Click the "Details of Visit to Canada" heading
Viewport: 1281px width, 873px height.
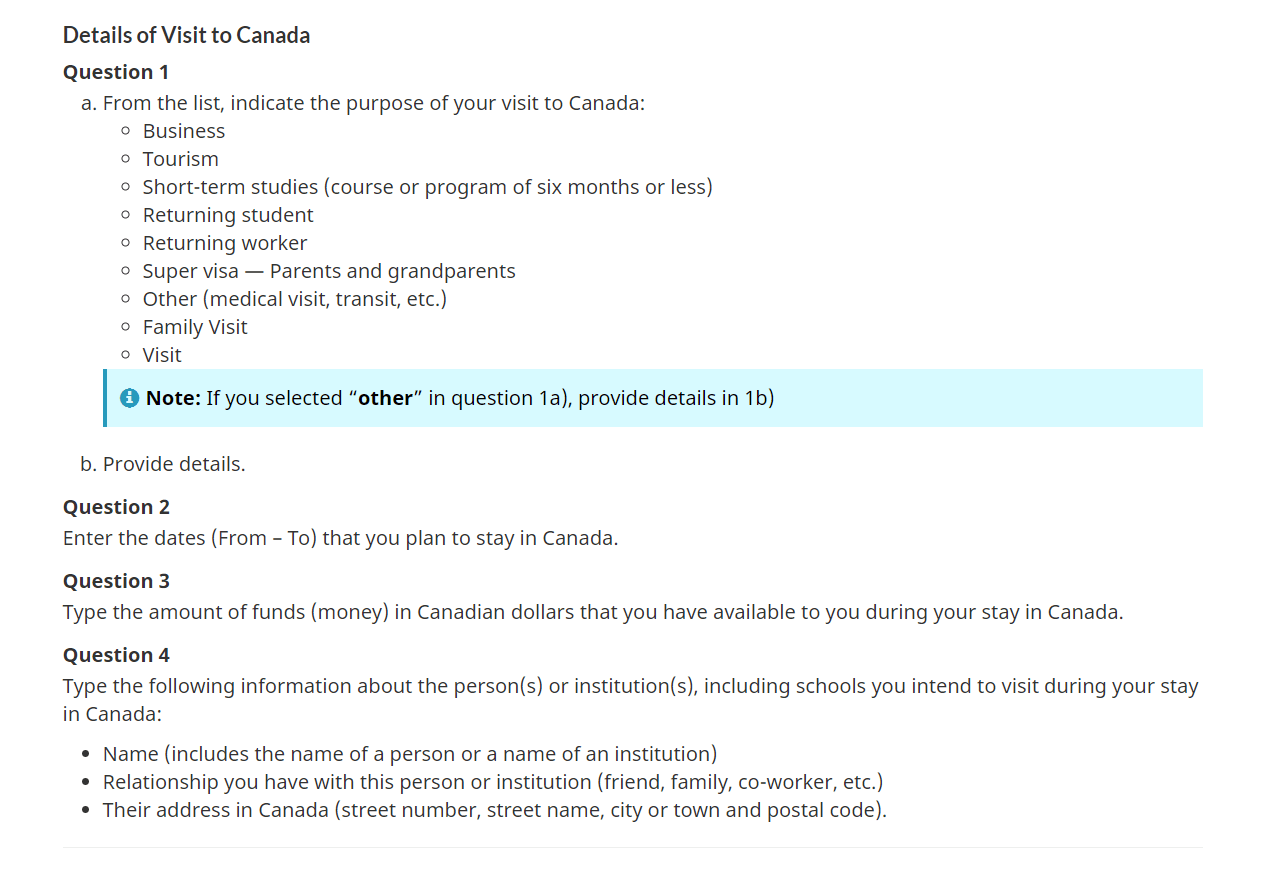(x=186, y=36)
